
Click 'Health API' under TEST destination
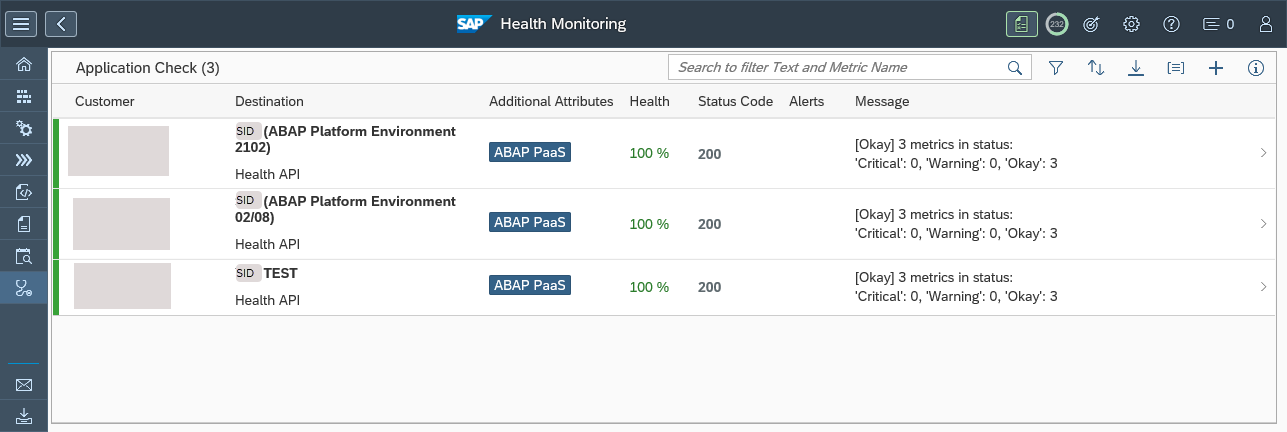pos(267,300)
